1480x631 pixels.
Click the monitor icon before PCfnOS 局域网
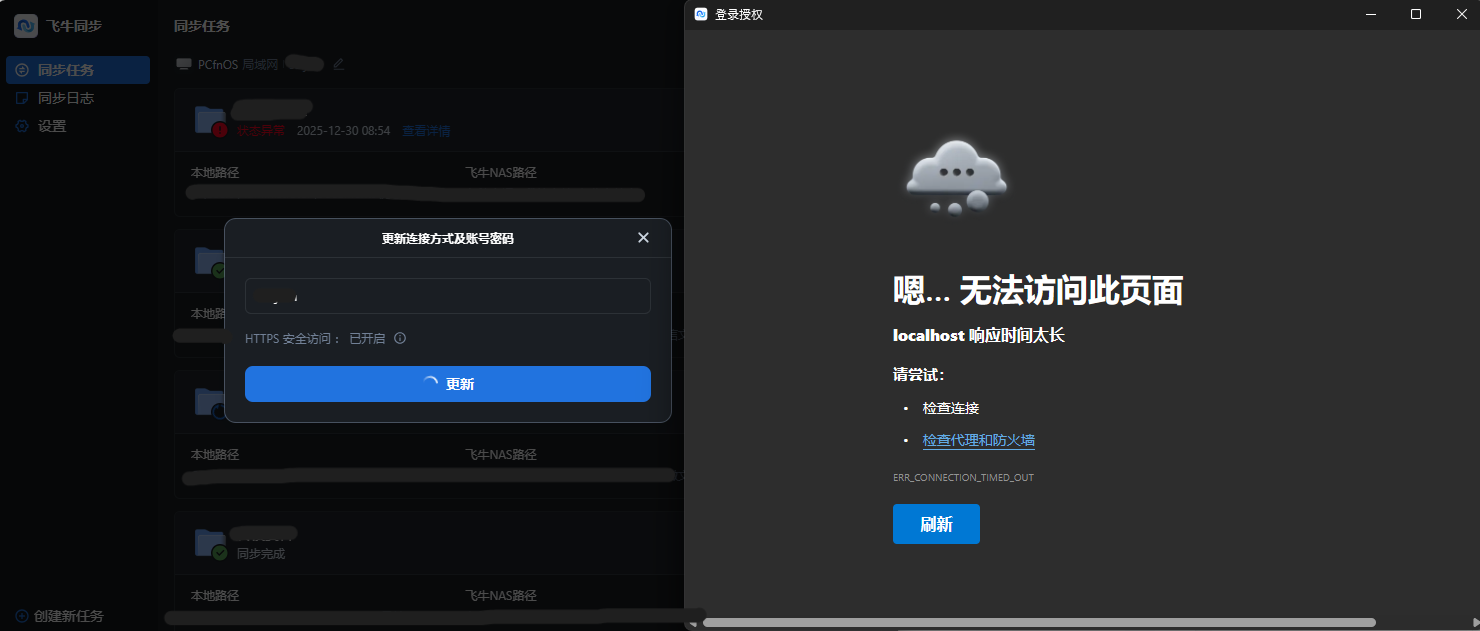tap(183, 63)
